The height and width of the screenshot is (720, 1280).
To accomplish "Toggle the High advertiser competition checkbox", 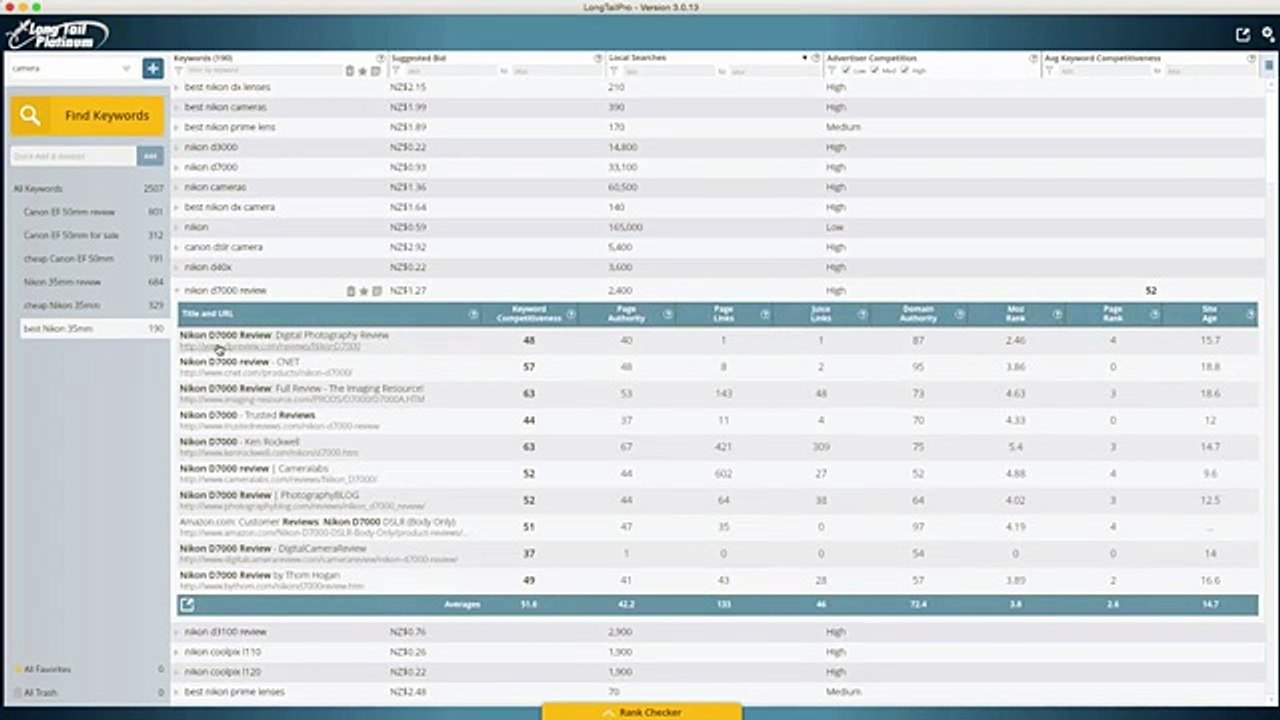I will pos(905,71).
